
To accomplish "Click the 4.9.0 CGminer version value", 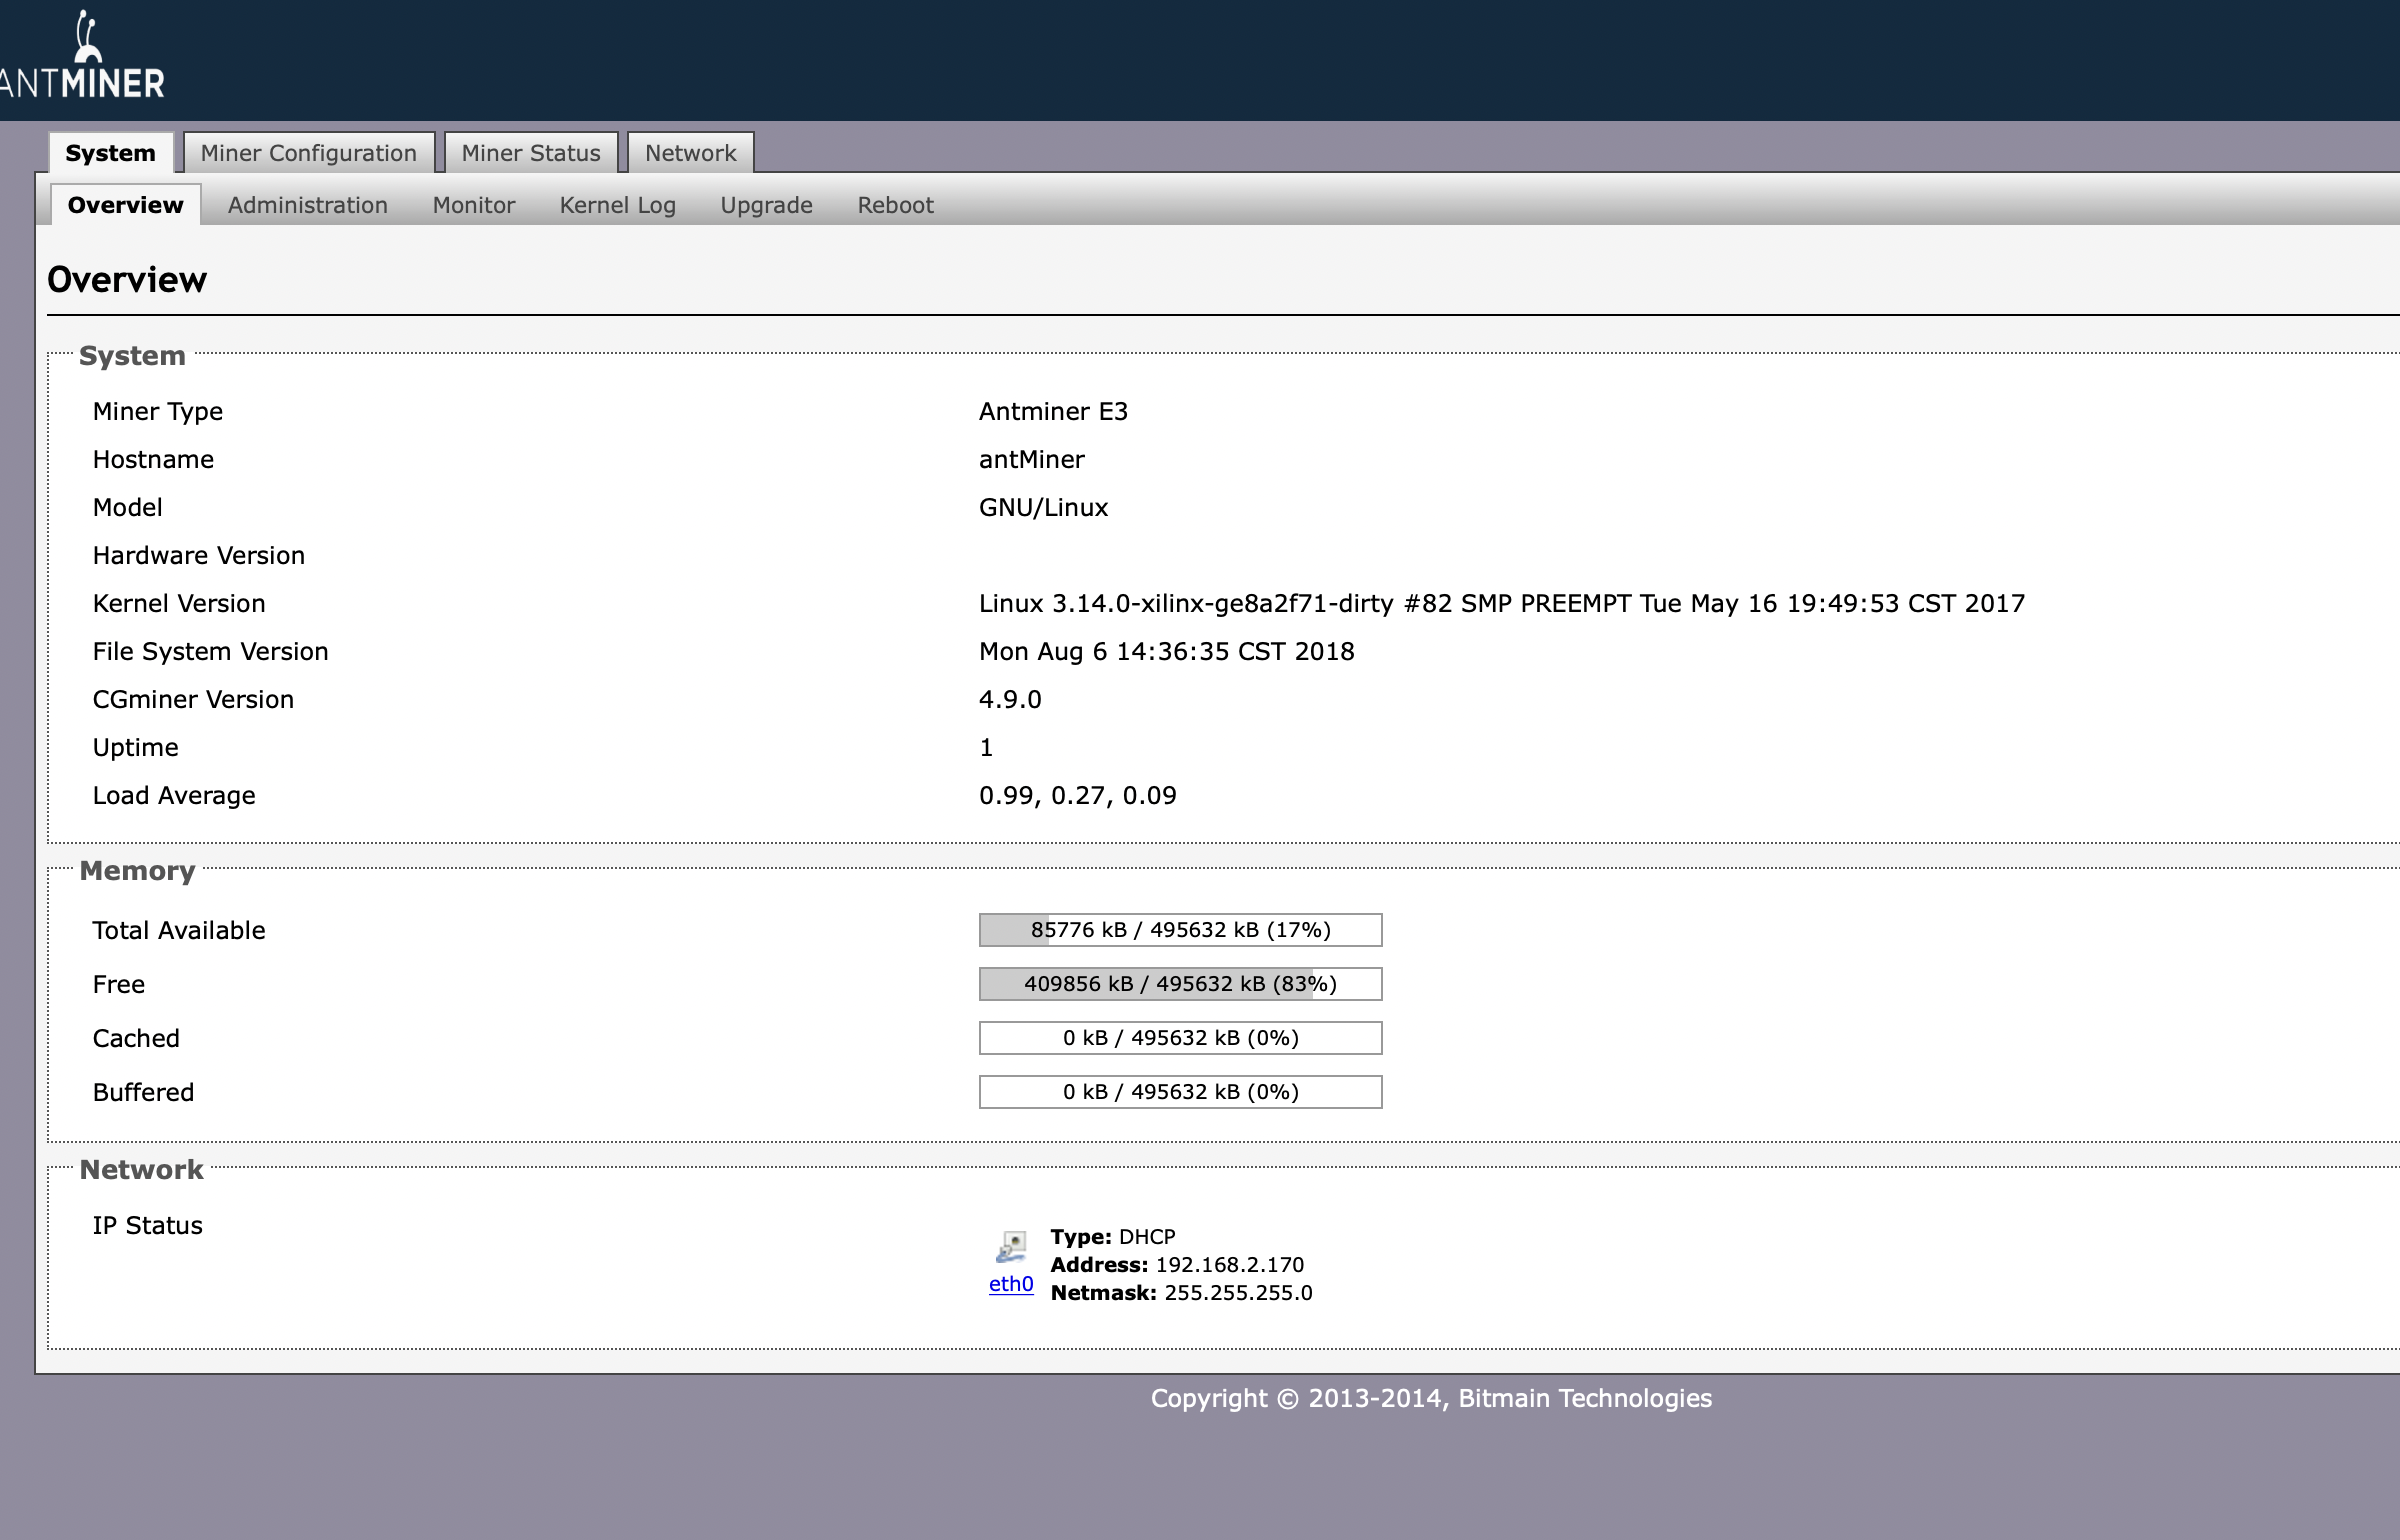I will pos(1010,700).
